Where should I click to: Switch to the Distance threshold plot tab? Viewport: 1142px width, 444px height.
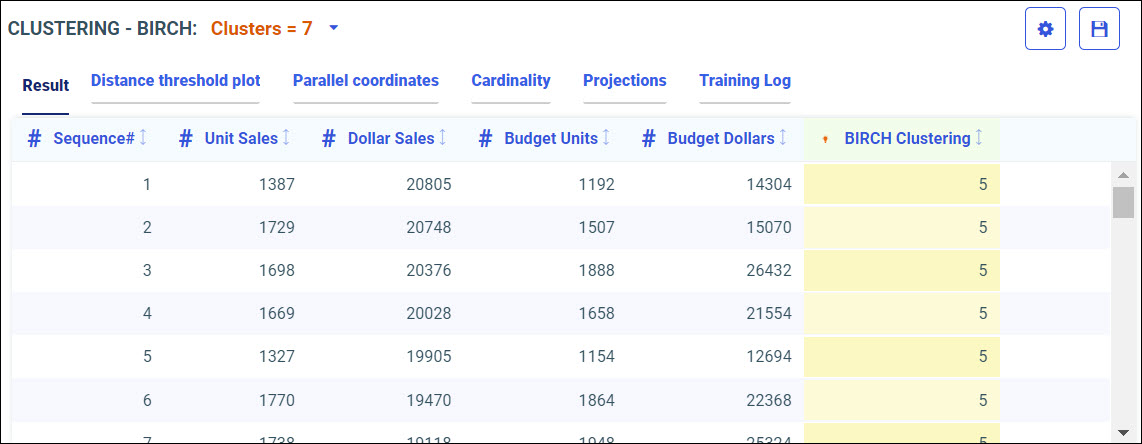coord(175,81)
